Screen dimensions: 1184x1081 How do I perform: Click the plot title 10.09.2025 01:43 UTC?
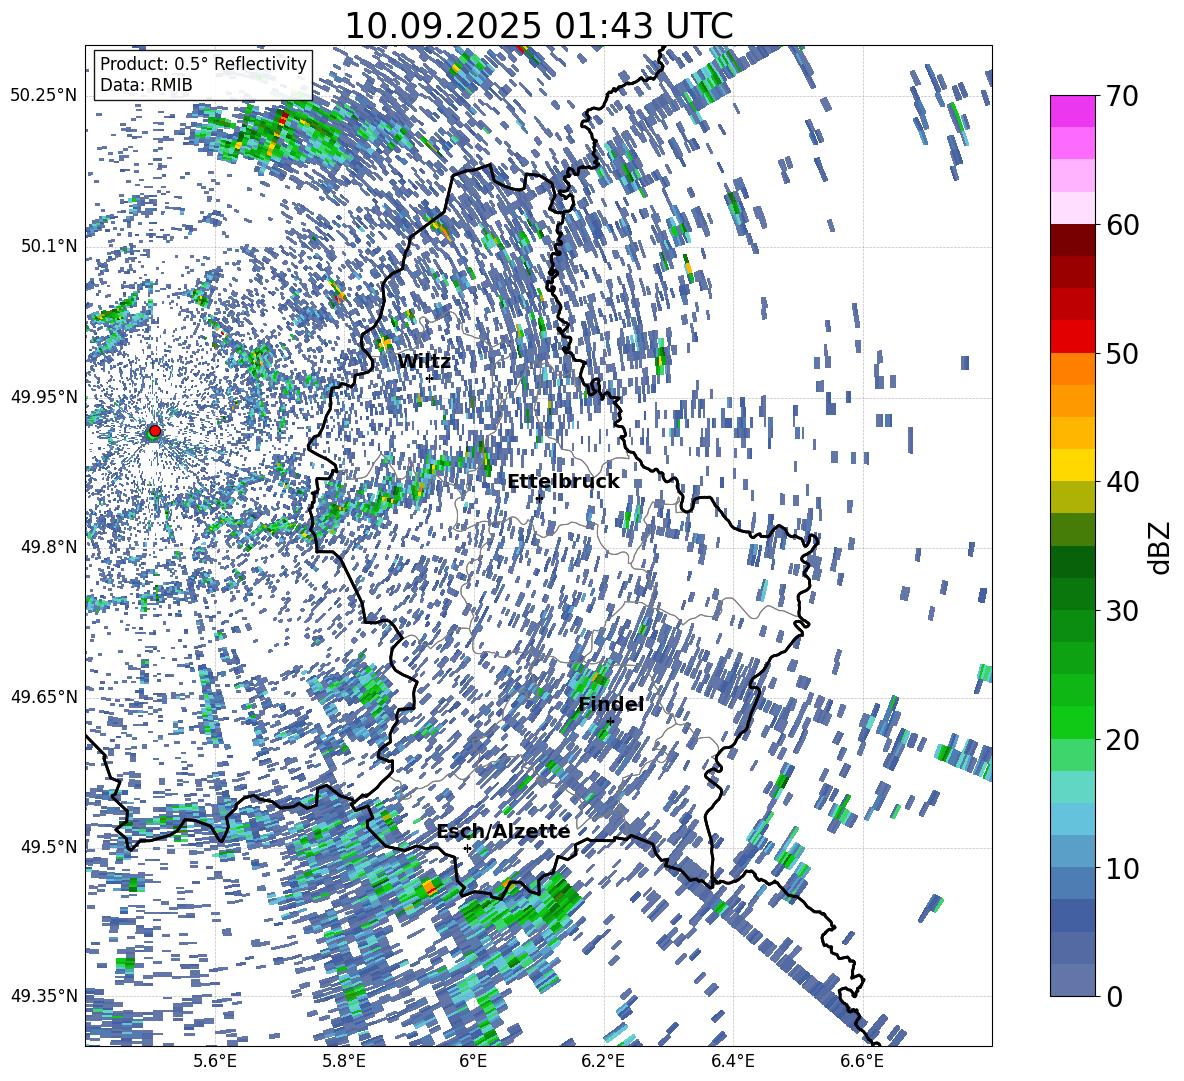point(538,26)
